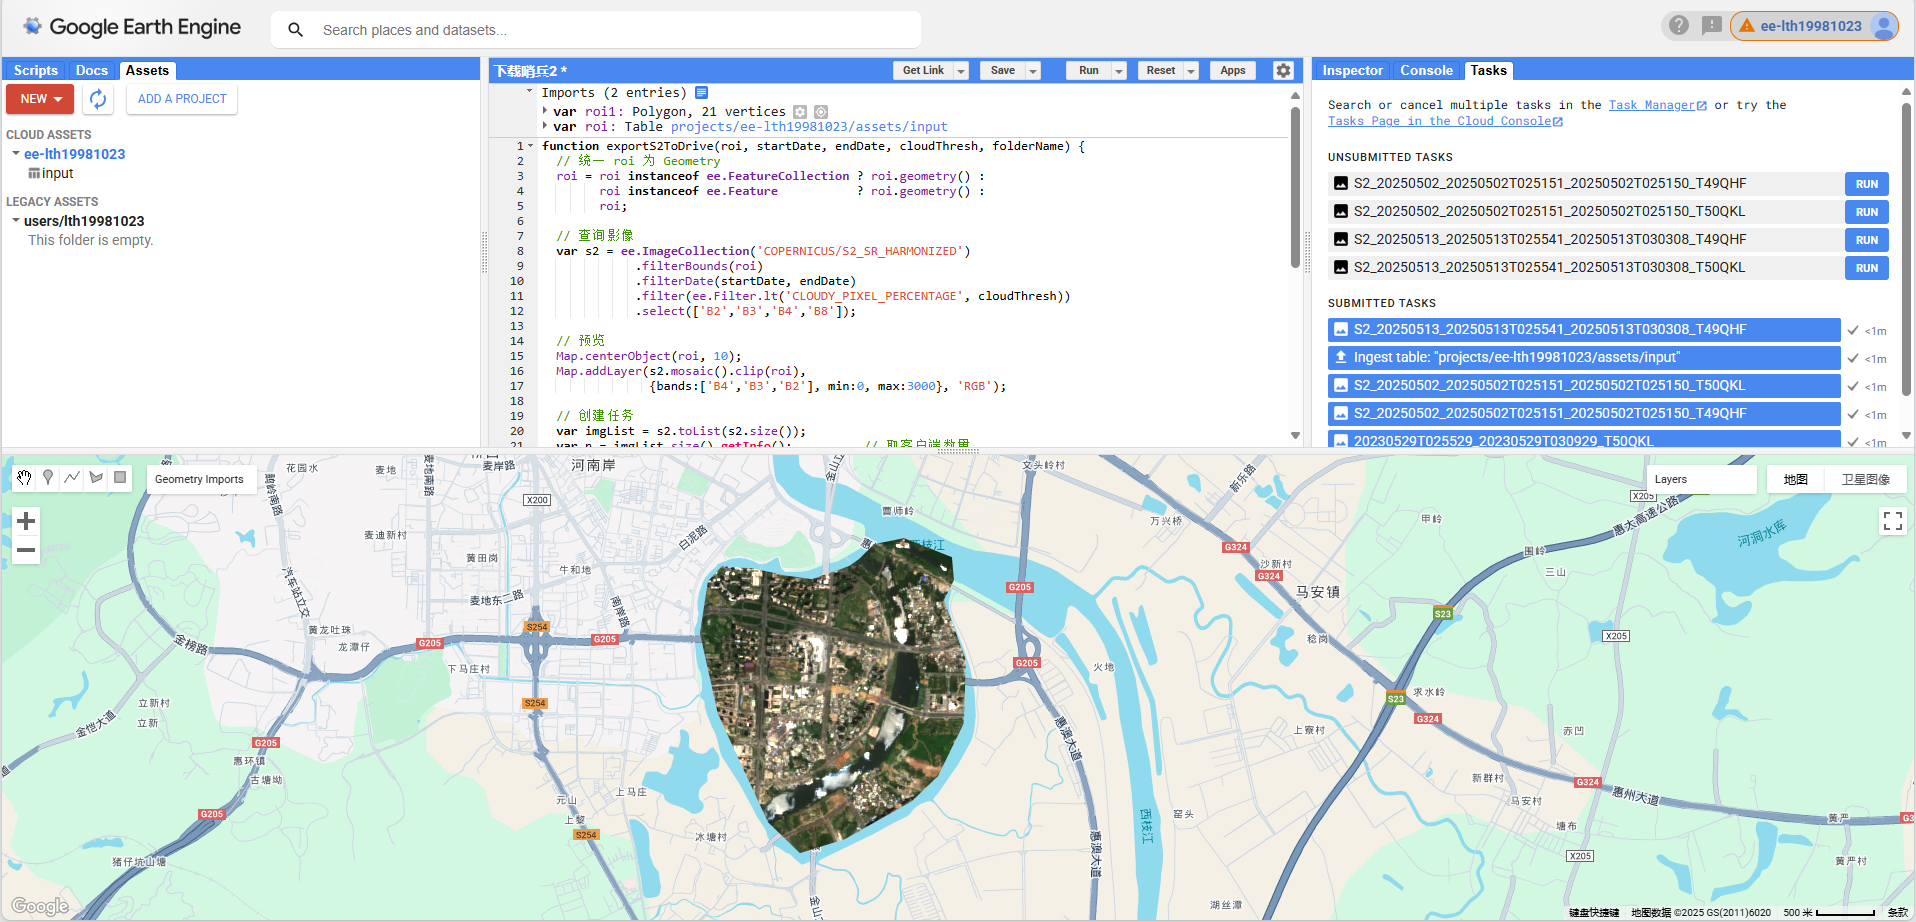
Task: Open Tasks Page in the Cloud Console link
Action: click(x=1445, y=121)
